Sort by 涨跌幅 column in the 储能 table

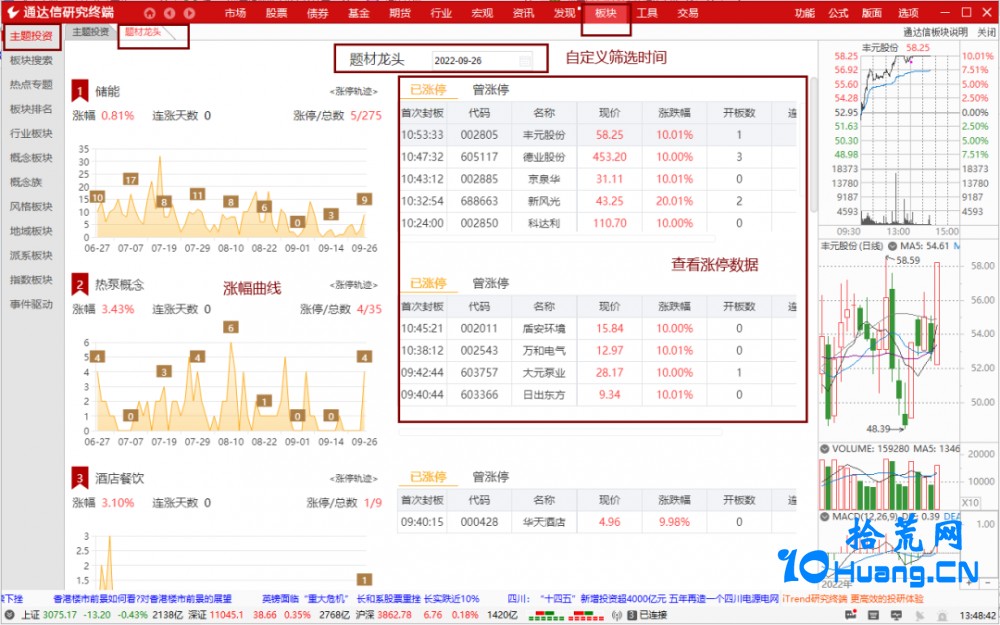[674, 113]
